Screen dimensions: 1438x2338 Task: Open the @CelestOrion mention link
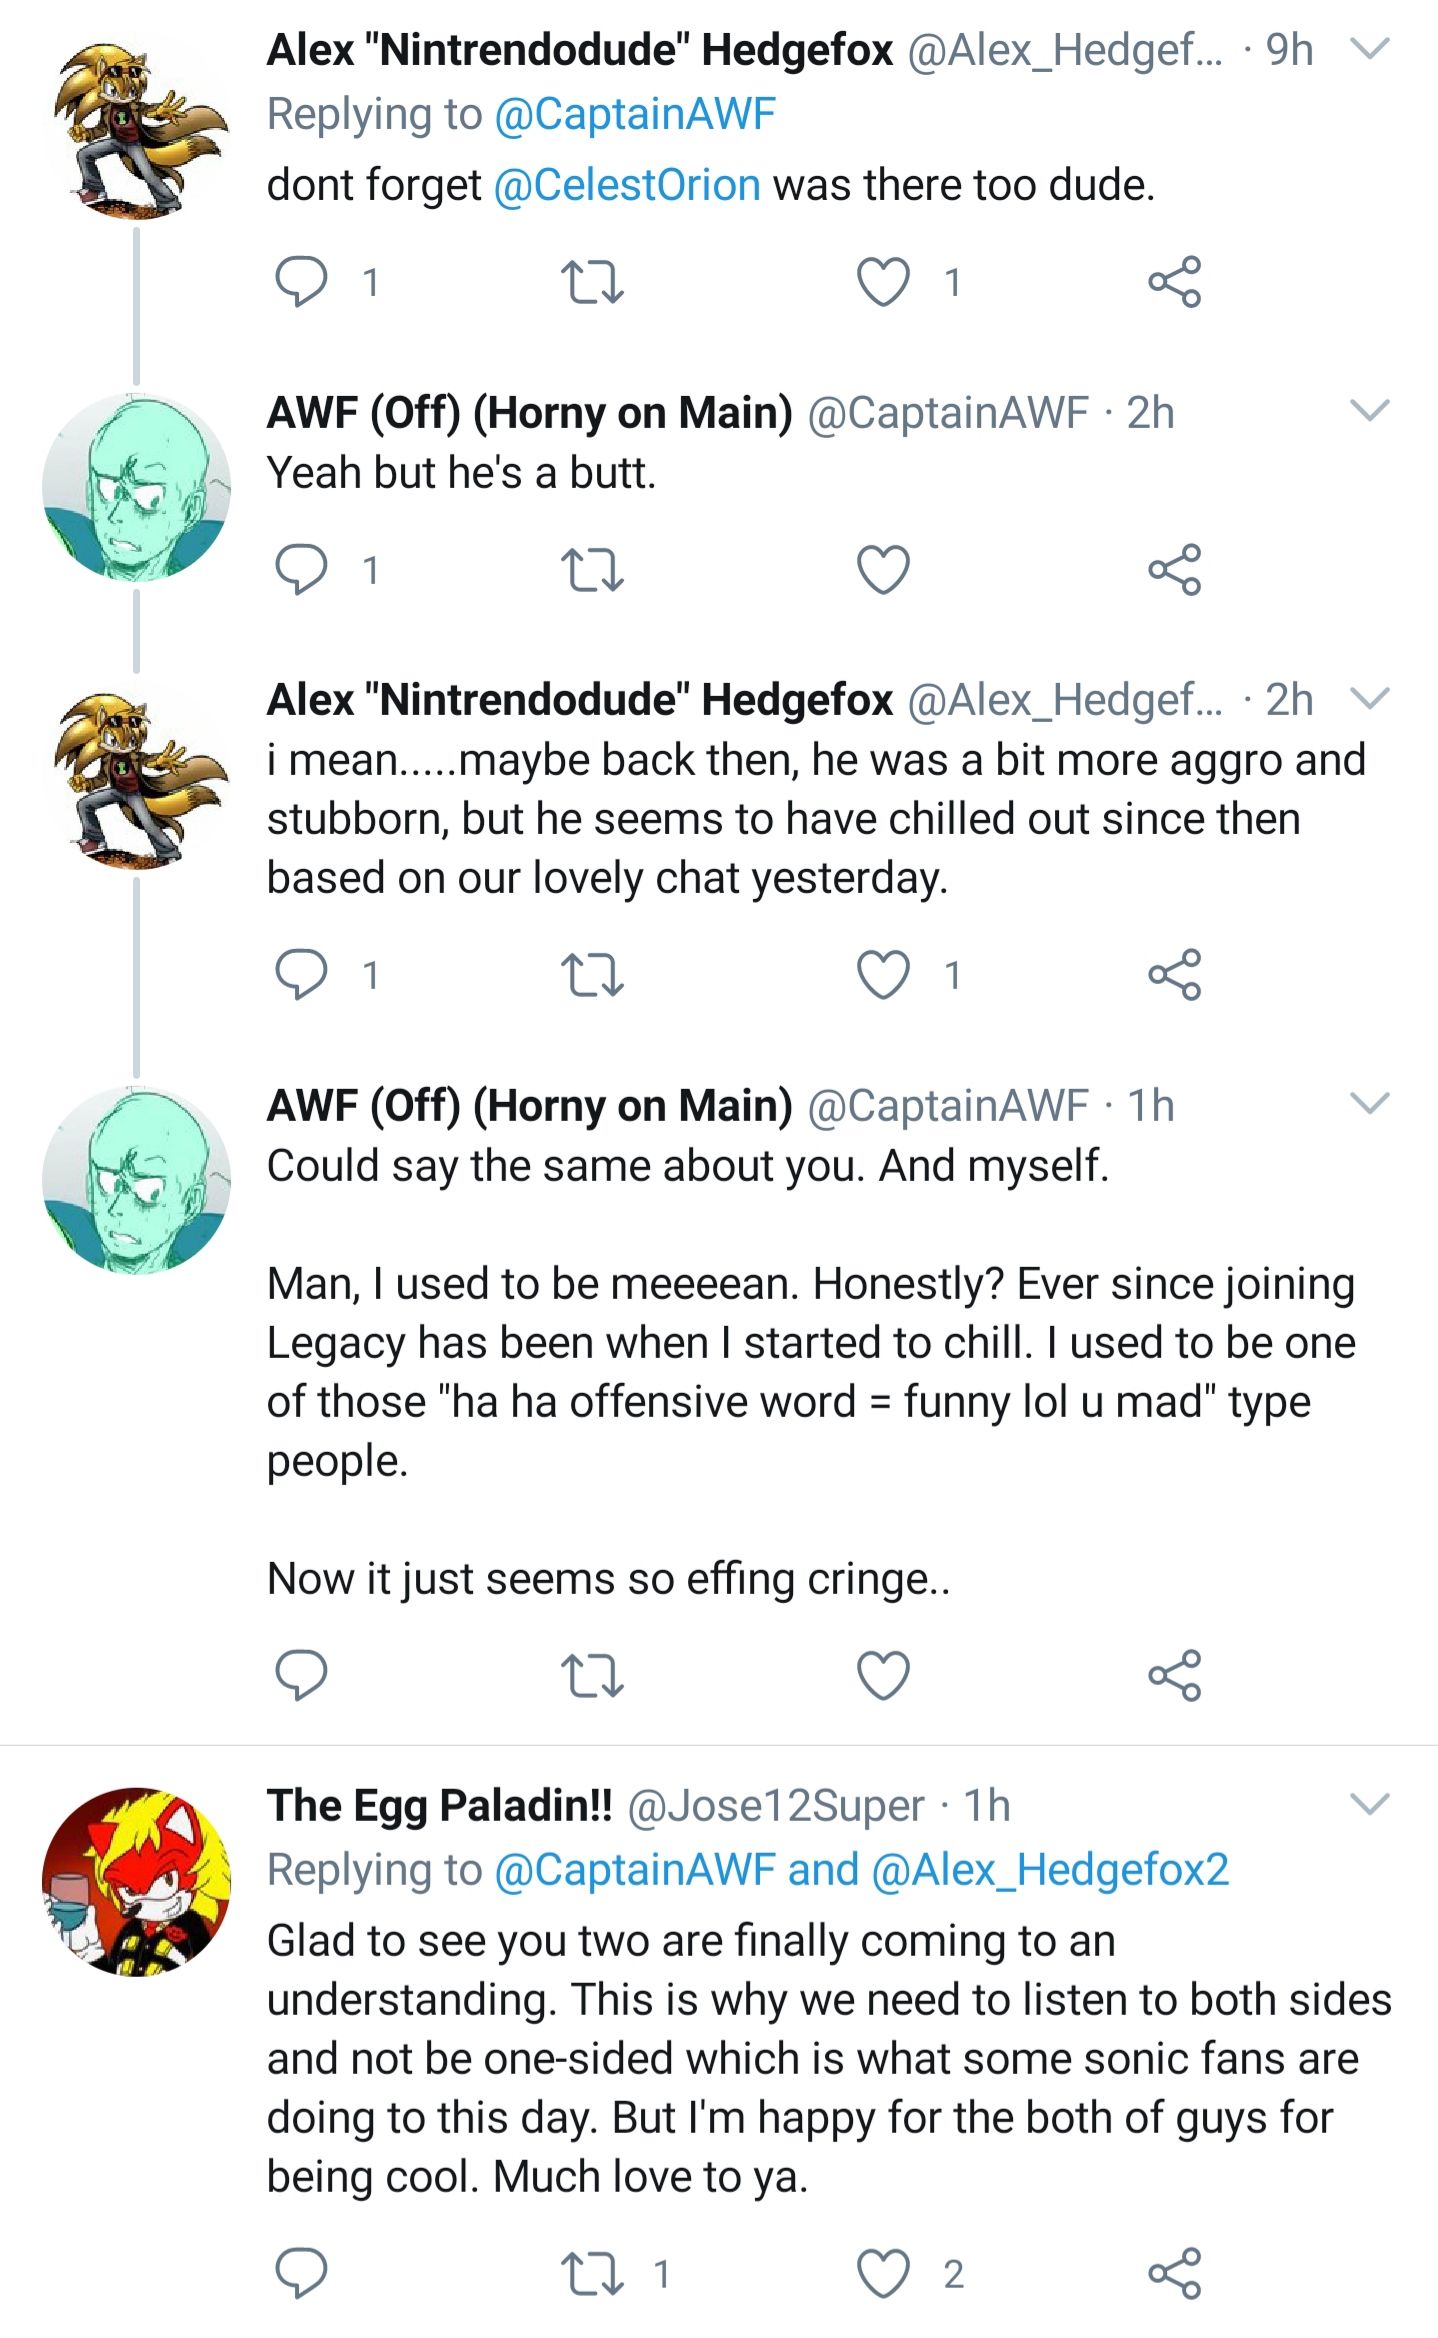pos(627,185)
